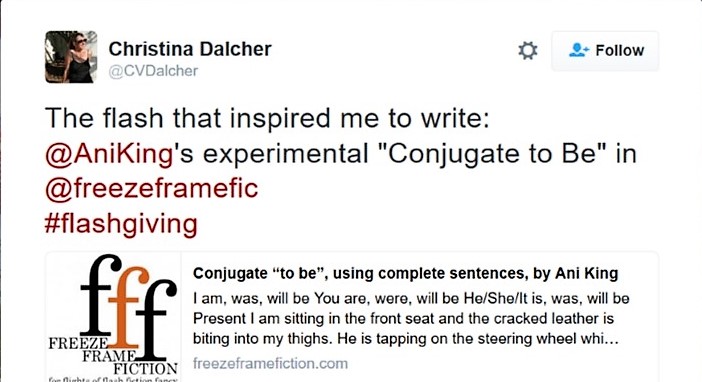Open the #flashgiving hashtag
This screenshot has width=702, height=382.
point(121,223)
